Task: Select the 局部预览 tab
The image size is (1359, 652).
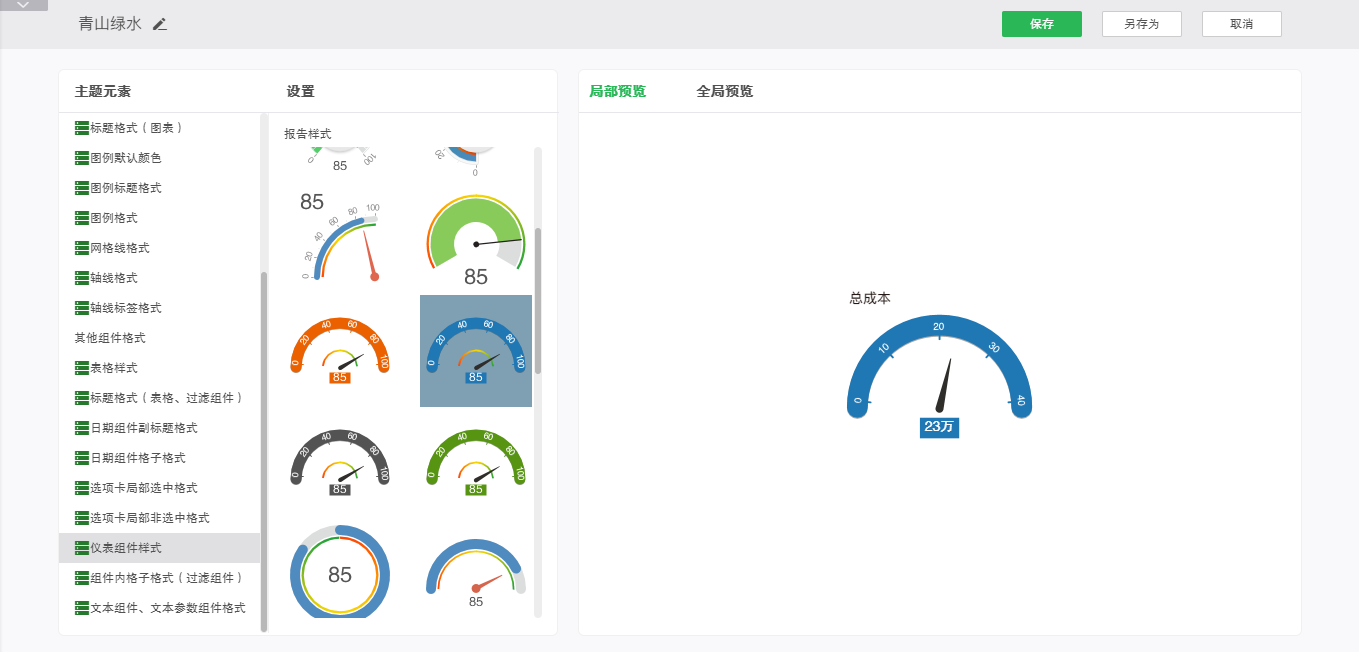Action: coord(617,92)
